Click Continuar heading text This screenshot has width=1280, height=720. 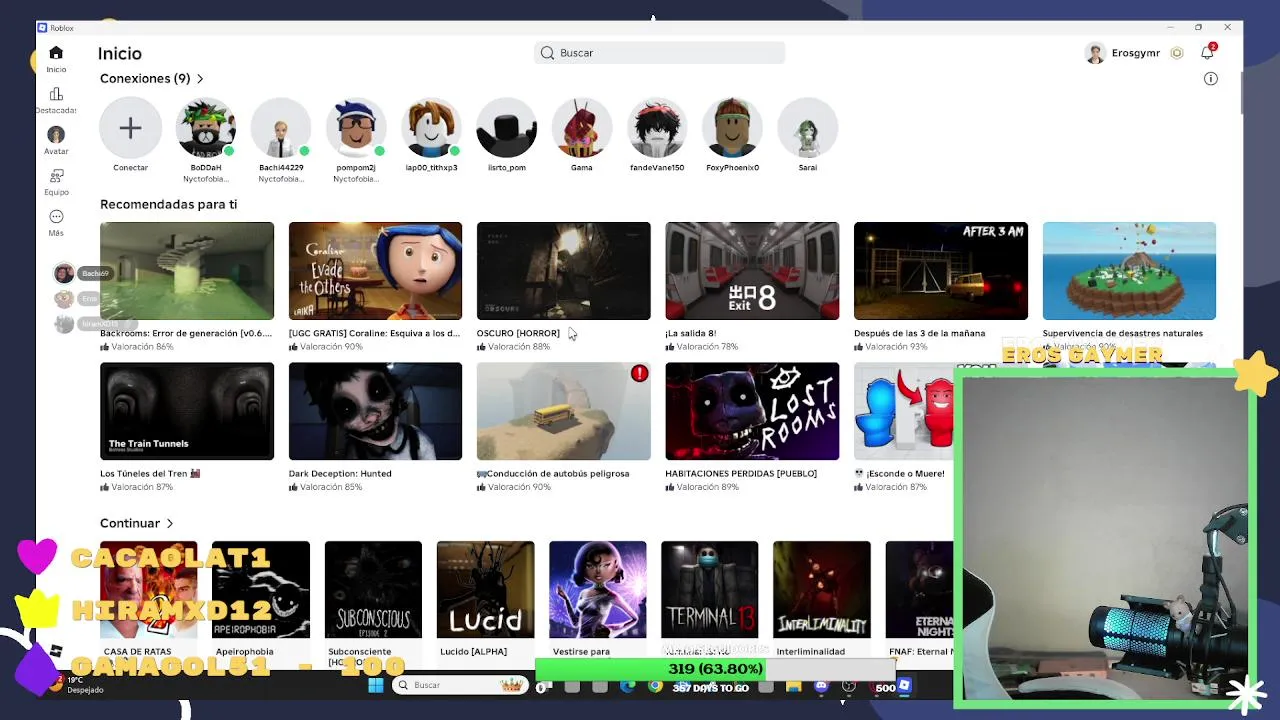pos(130,523)
